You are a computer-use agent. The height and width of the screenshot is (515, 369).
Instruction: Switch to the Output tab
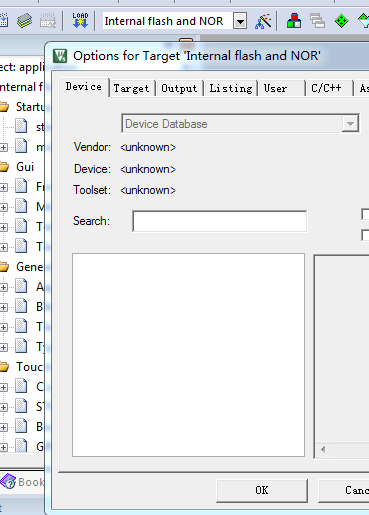click(179, 88)
